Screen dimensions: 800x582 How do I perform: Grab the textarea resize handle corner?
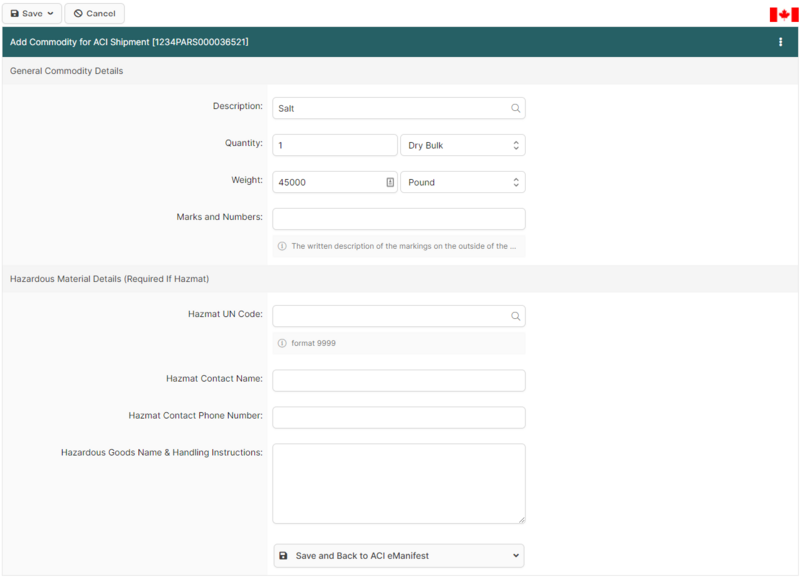[x=521, y=519]
